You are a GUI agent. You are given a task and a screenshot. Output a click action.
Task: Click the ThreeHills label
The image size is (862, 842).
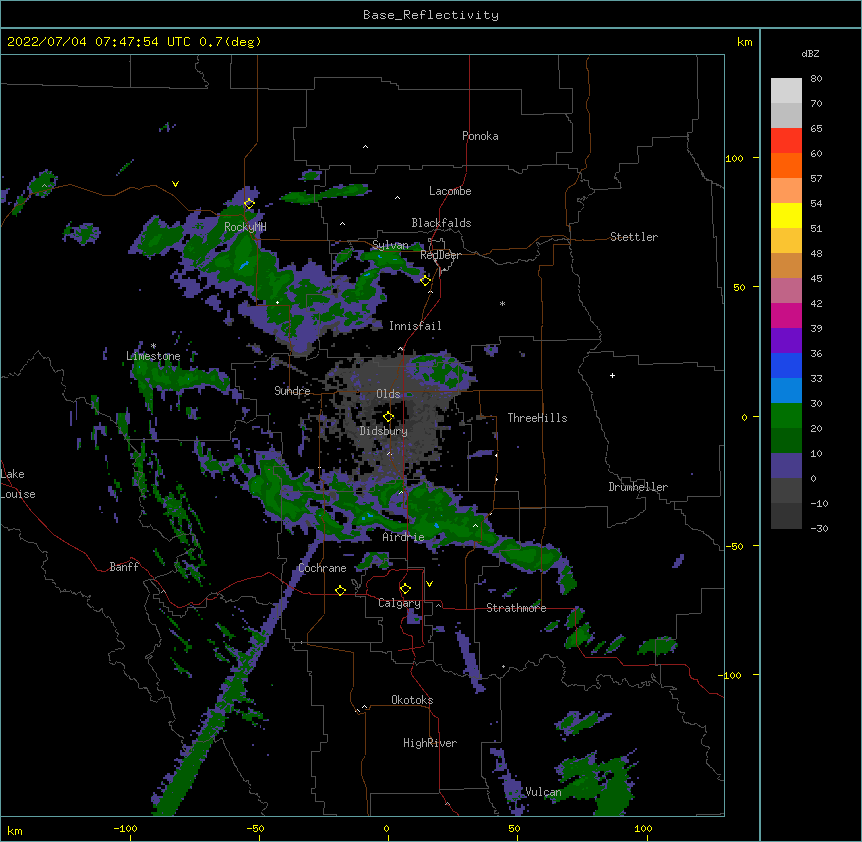click(537, 418)
